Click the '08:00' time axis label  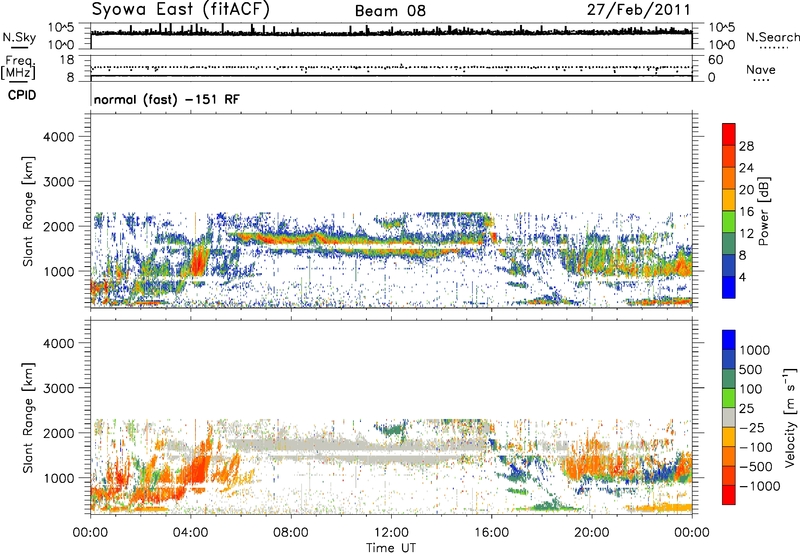pyautogui.click(x=290, y=533)
